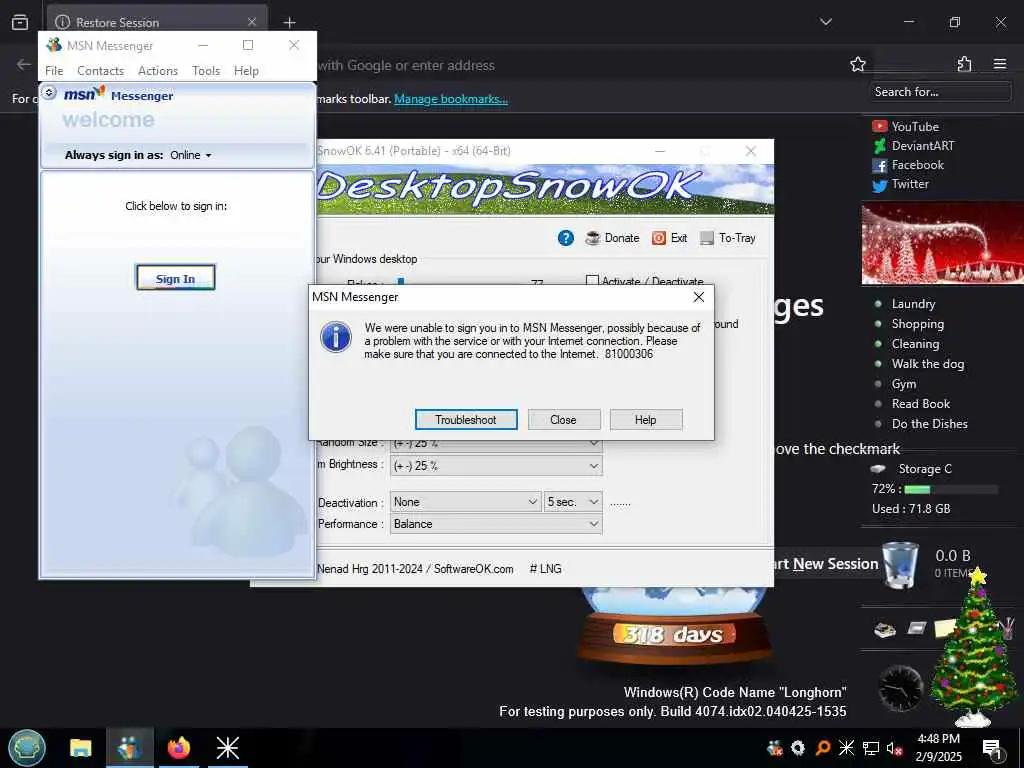Image resolution: width=1024 pixels, height=768 pixels.
Task: Collapse the MSN Messenger header with the round arrow button
Action: pos(49,93)
